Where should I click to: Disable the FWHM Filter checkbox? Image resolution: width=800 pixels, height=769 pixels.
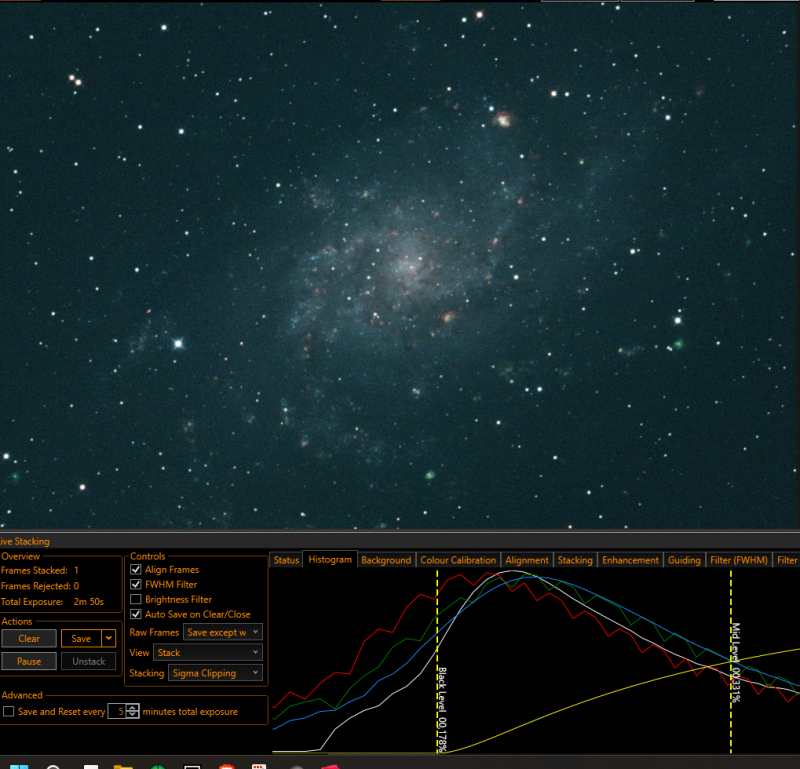(136, 585)
